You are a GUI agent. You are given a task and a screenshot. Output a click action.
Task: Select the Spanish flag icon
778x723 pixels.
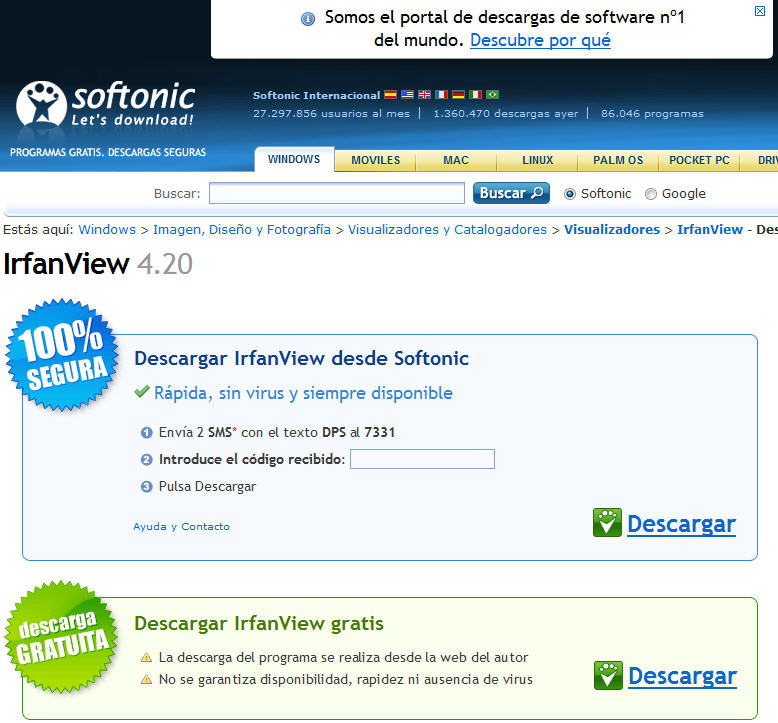390,94
